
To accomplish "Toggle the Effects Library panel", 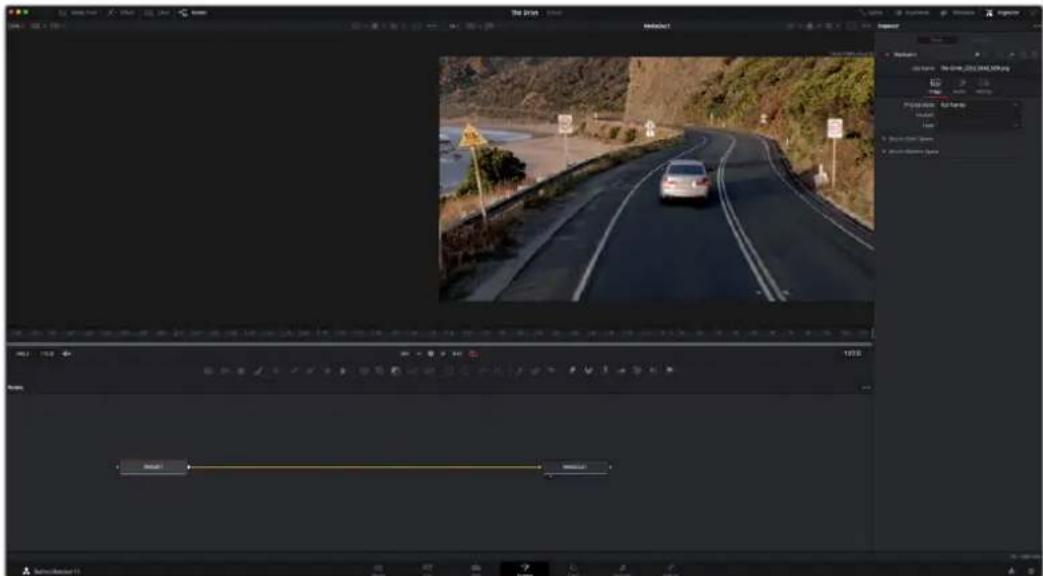I will tap(122, 13).
